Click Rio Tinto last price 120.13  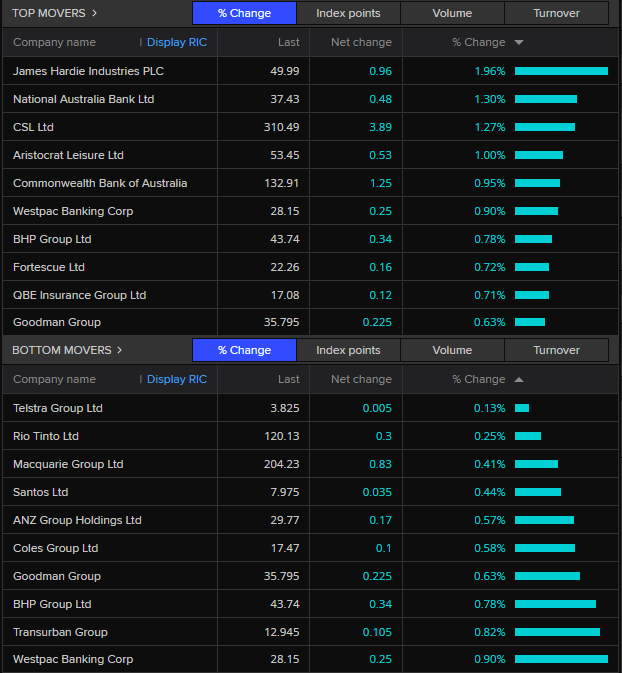pyautogui.click(x=281, y=436)
